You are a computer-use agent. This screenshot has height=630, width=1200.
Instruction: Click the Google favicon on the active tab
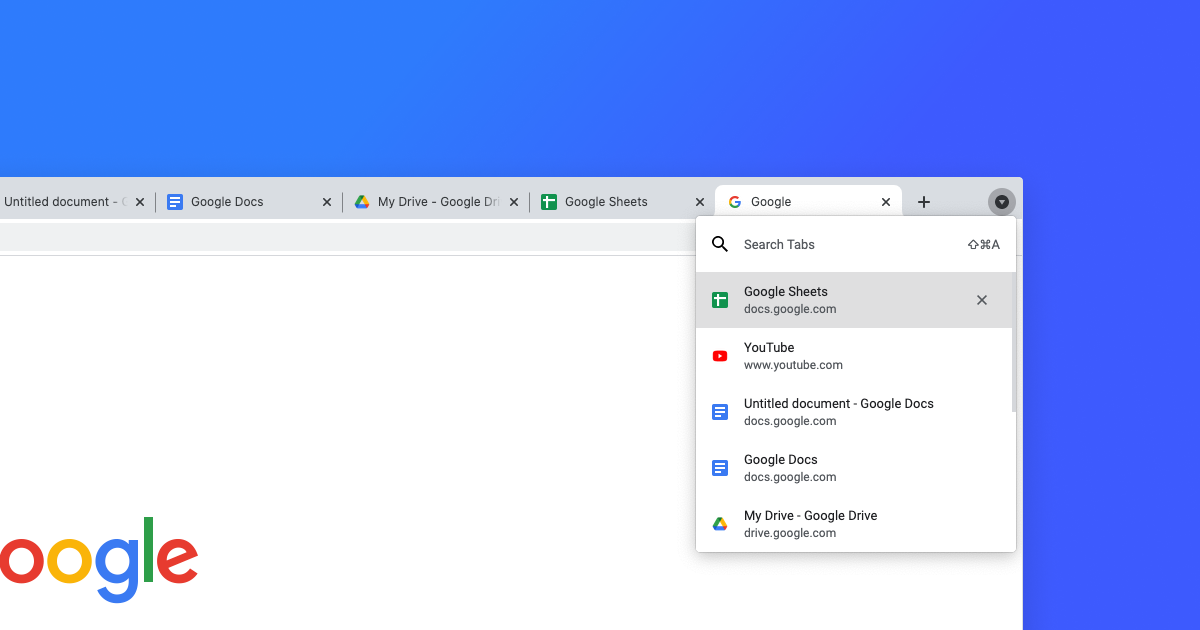(734, 201)
